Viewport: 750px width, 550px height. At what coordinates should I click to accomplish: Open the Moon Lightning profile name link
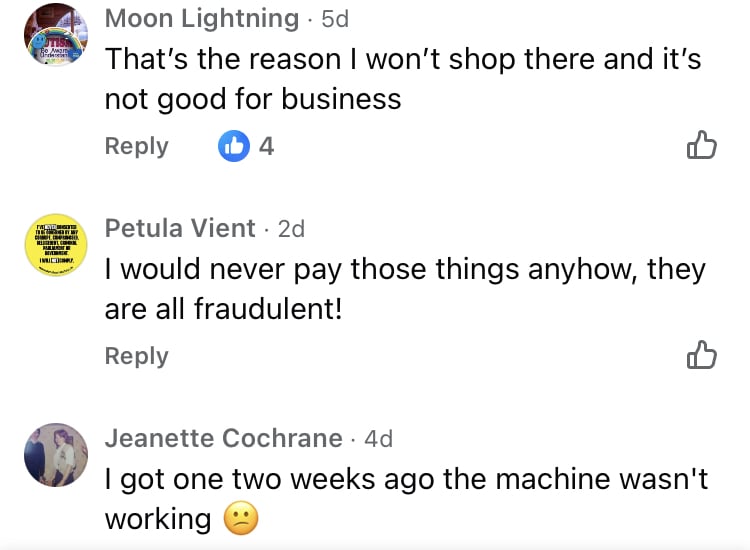202,19
